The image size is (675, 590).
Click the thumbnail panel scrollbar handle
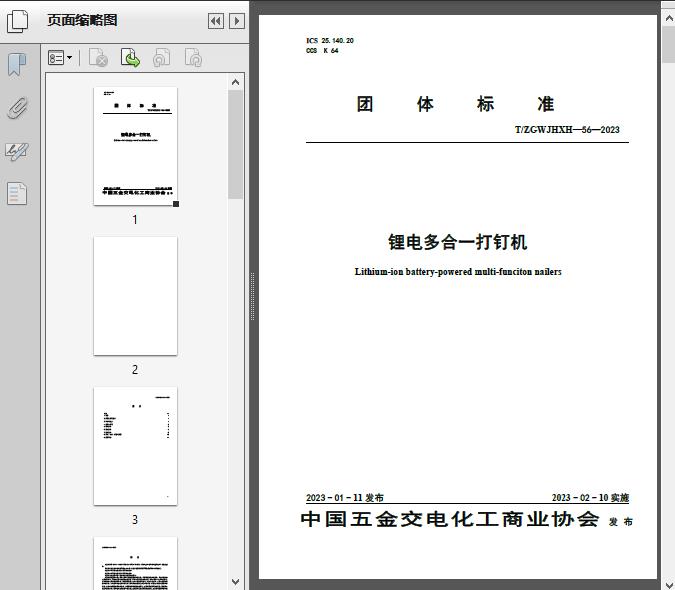pyautogui.click(x=235, y=144)
